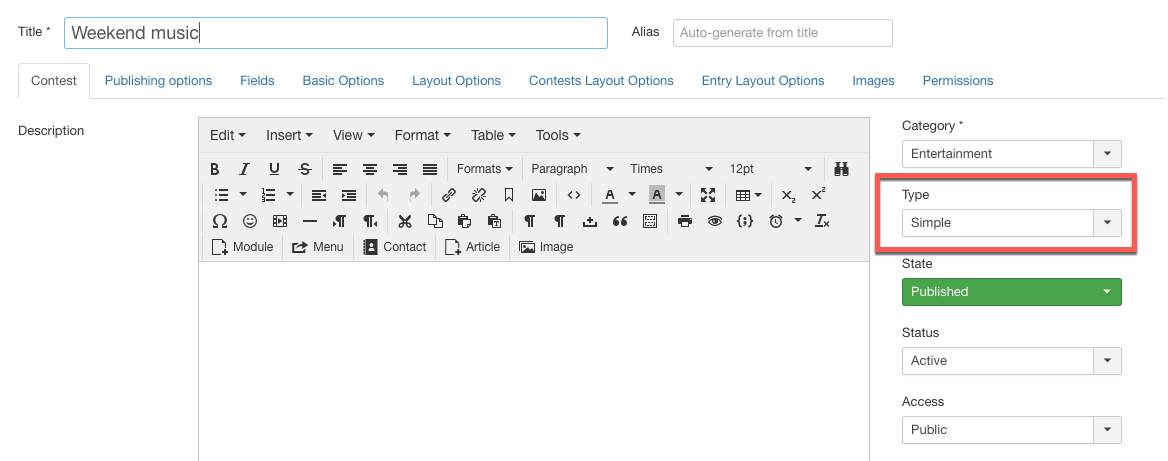
Task: Switch to the Entry Layout Options tab
Action: [x=763, y=80]
